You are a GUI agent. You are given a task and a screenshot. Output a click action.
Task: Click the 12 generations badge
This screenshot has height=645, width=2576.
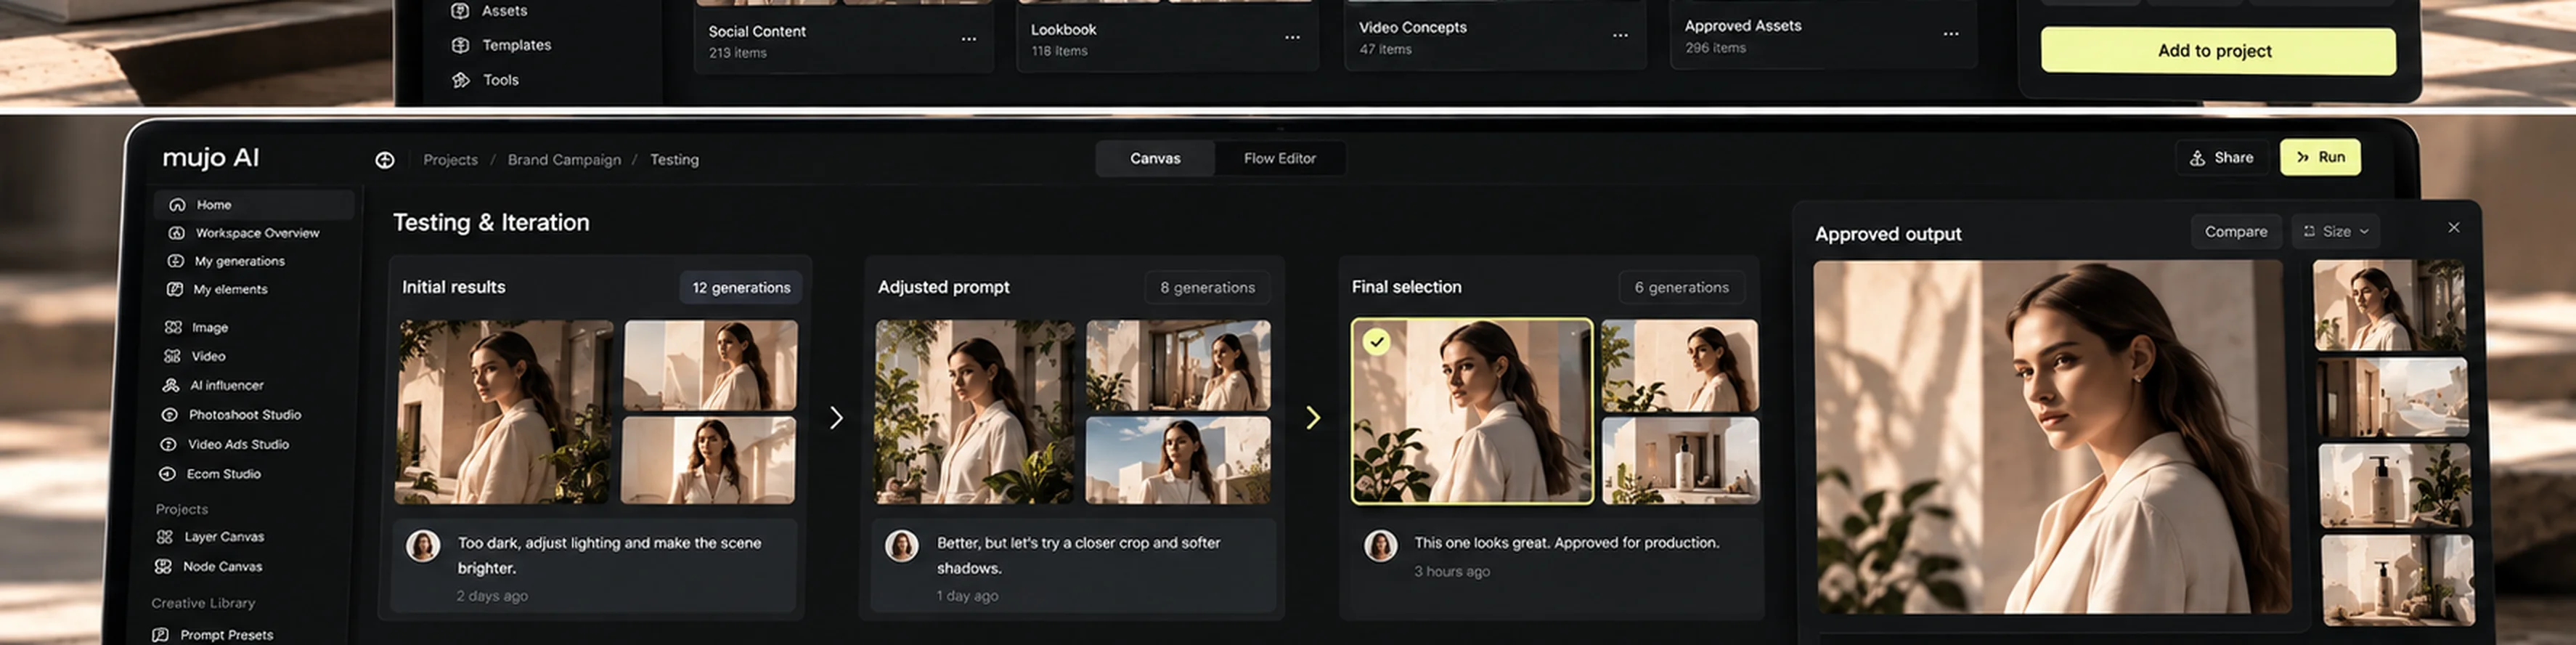coord(741,288)
